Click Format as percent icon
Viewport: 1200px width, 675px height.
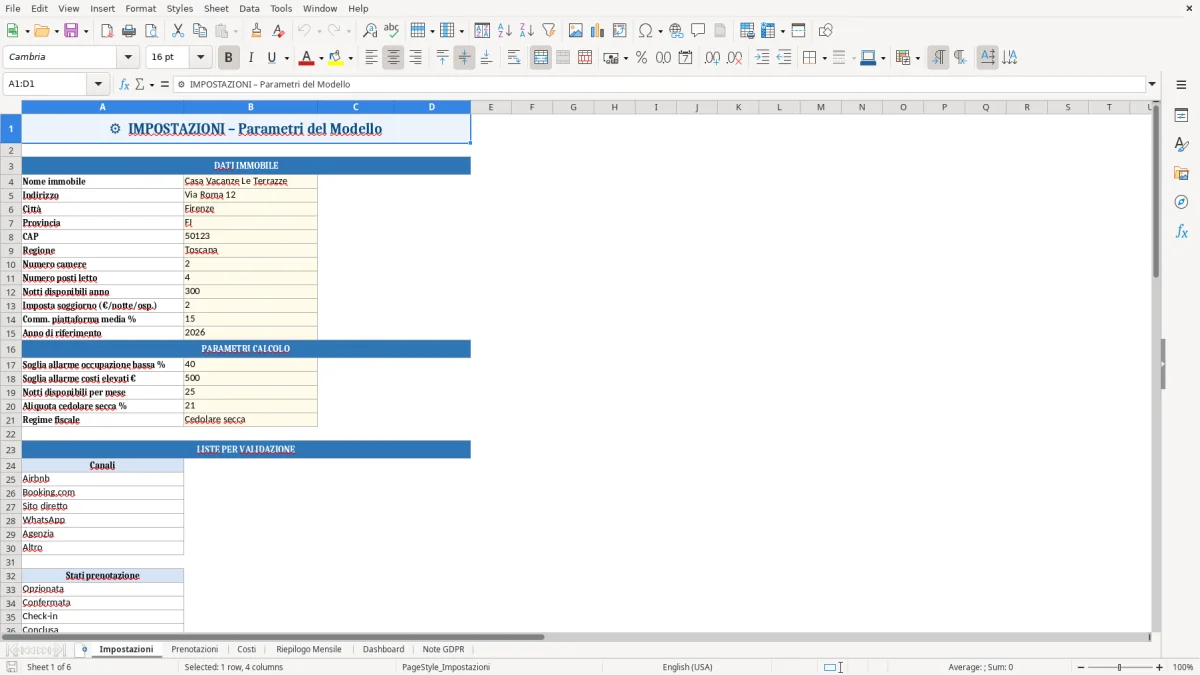click(x=641, y=58)
